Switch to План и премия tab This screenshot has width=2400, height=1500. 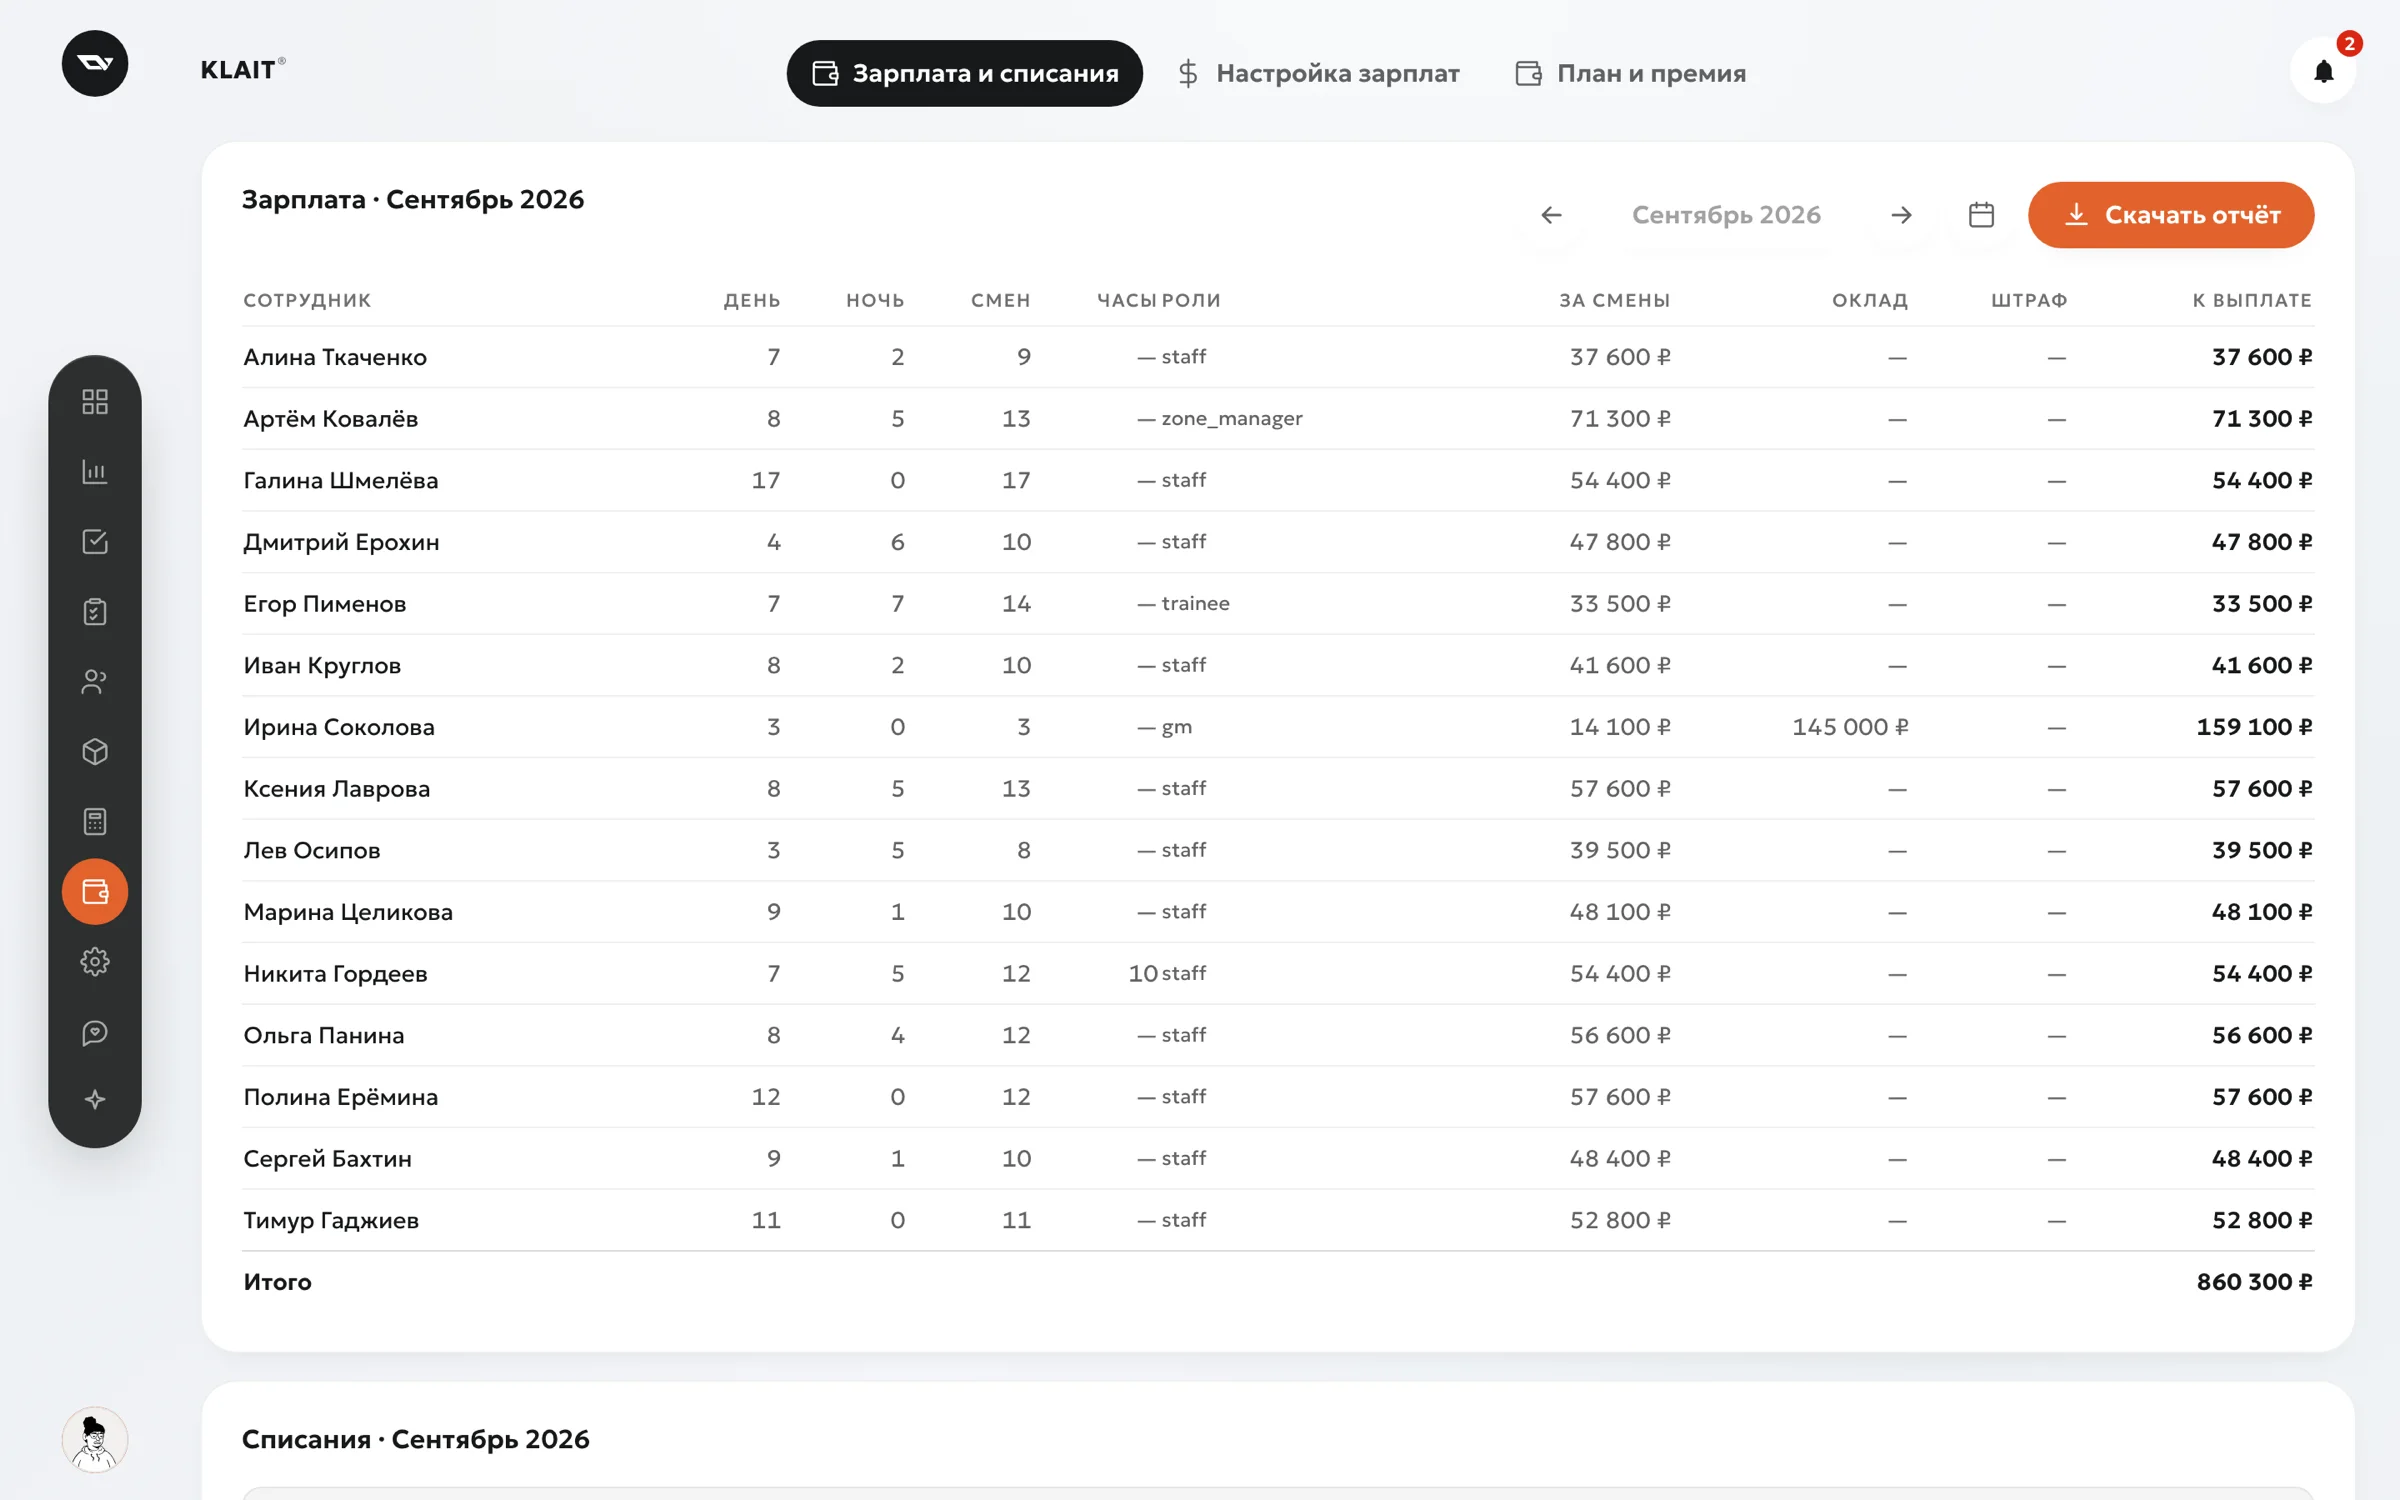coord(1631,73)
